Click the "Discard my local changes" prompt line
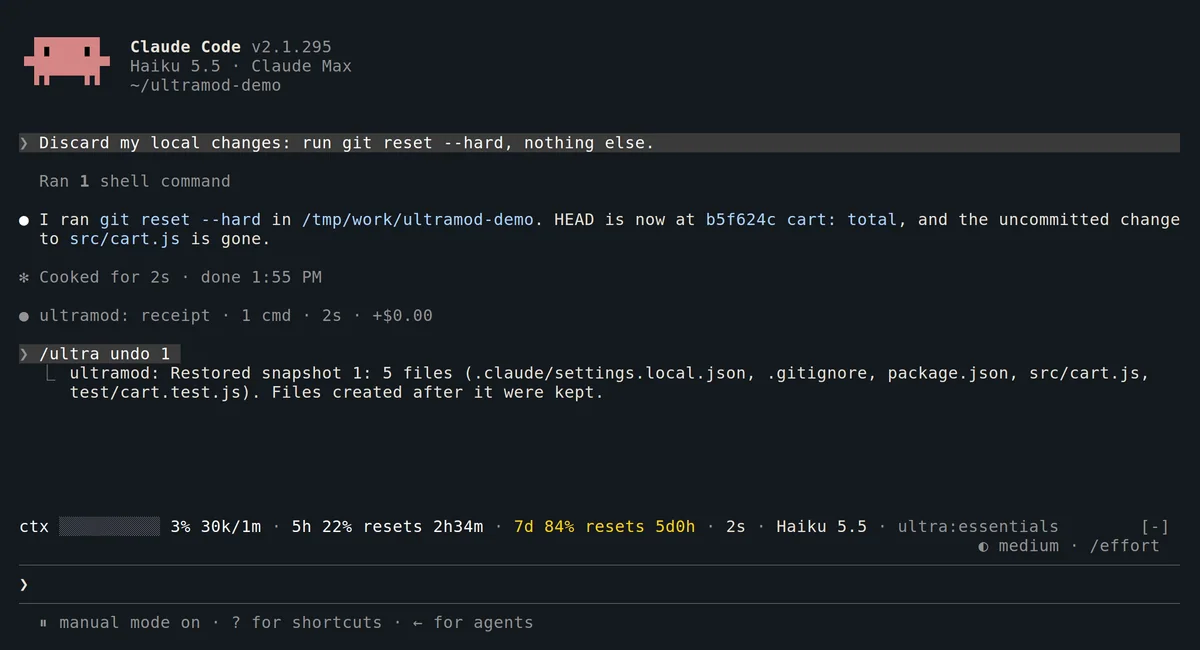 point(599,143)
